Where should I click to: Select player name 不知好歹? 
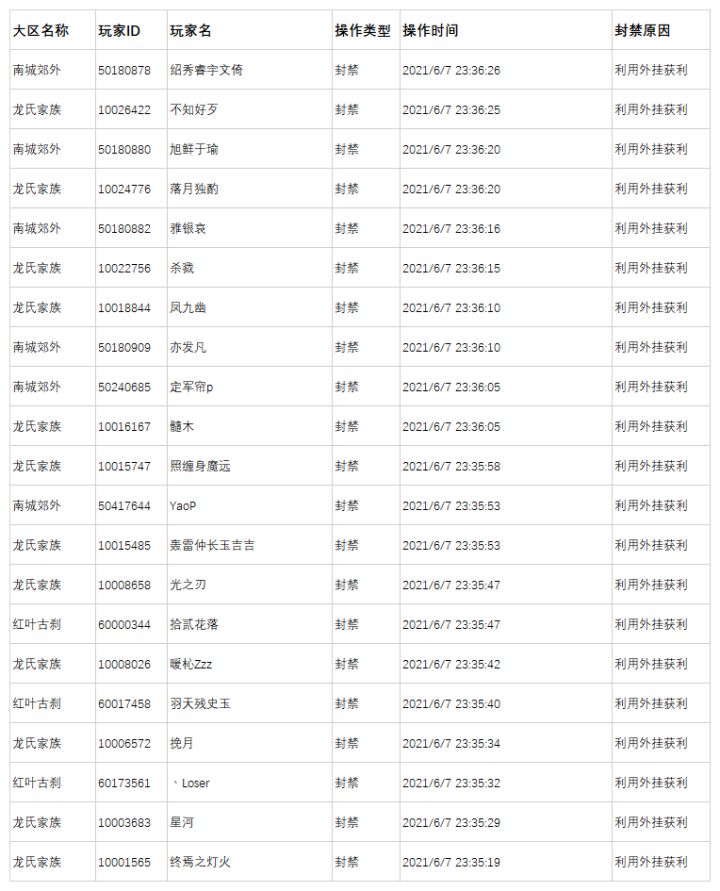click(194, 110)
